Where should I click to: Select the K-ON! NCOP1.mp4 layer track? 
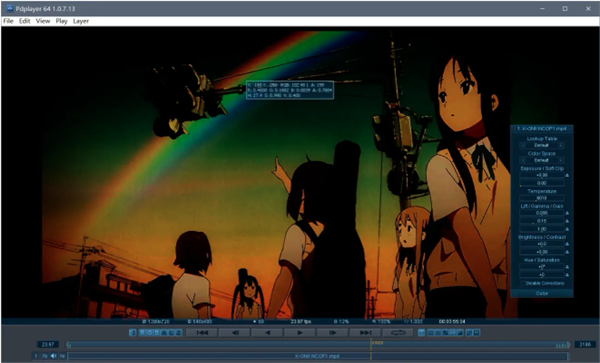(318, 356)
